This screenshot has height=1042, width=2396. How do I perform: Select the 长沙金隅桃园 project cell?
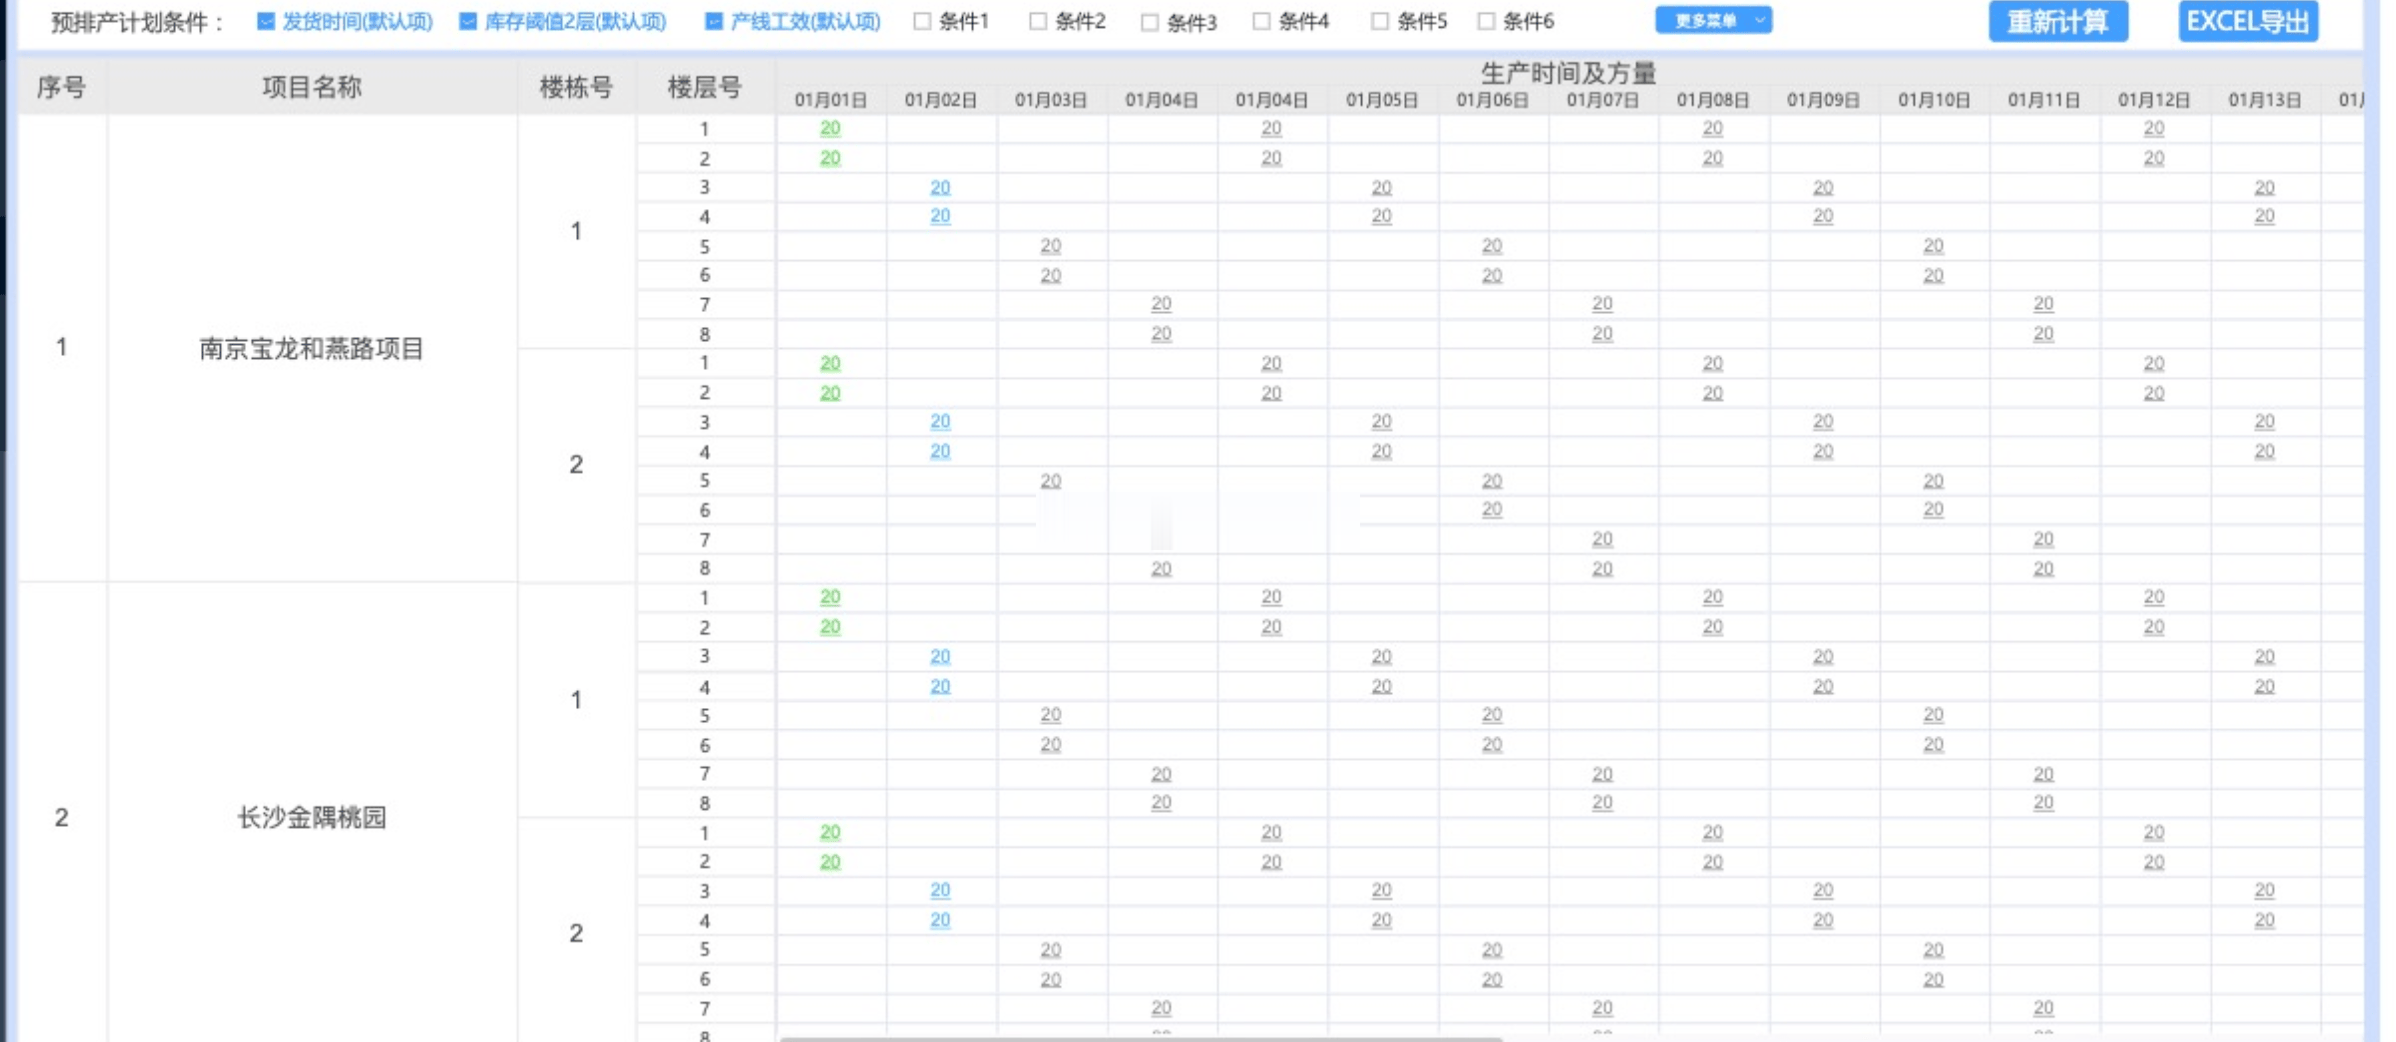[x=312, y=817]
